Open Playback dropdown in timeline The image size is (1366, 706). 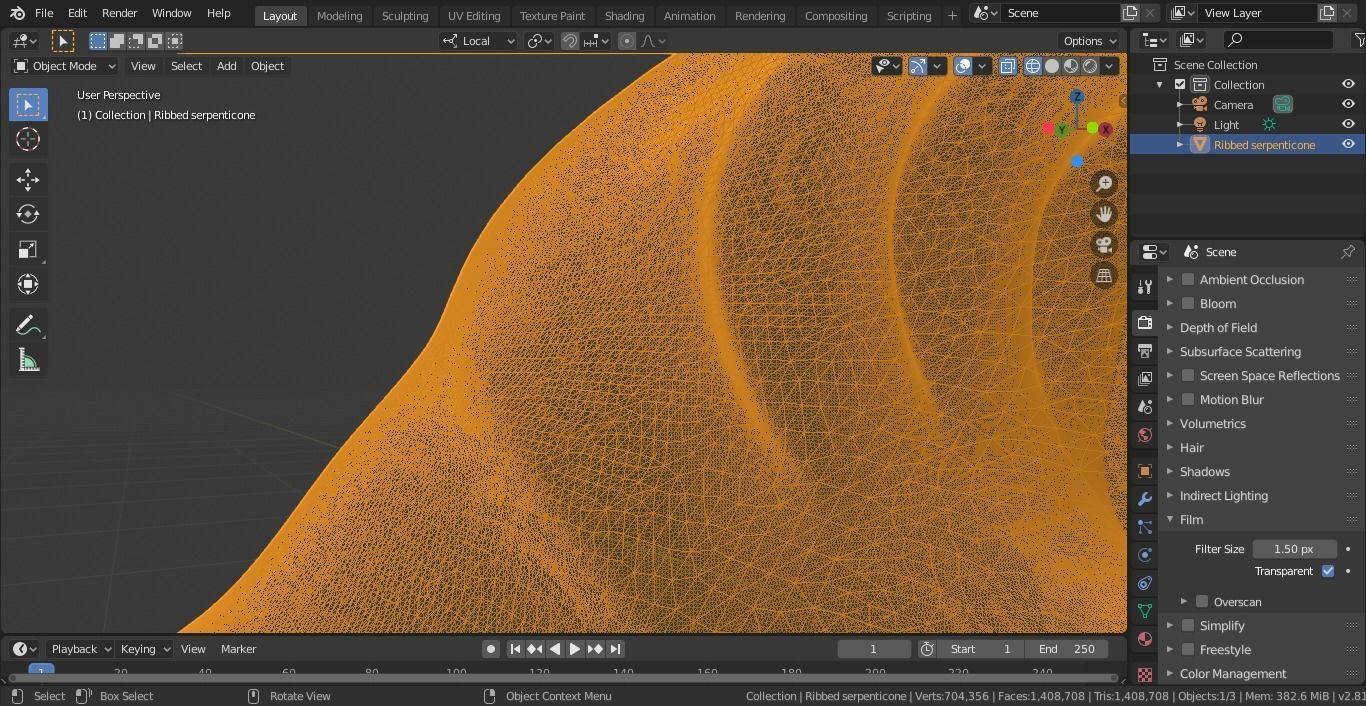(x=81, y=649)
